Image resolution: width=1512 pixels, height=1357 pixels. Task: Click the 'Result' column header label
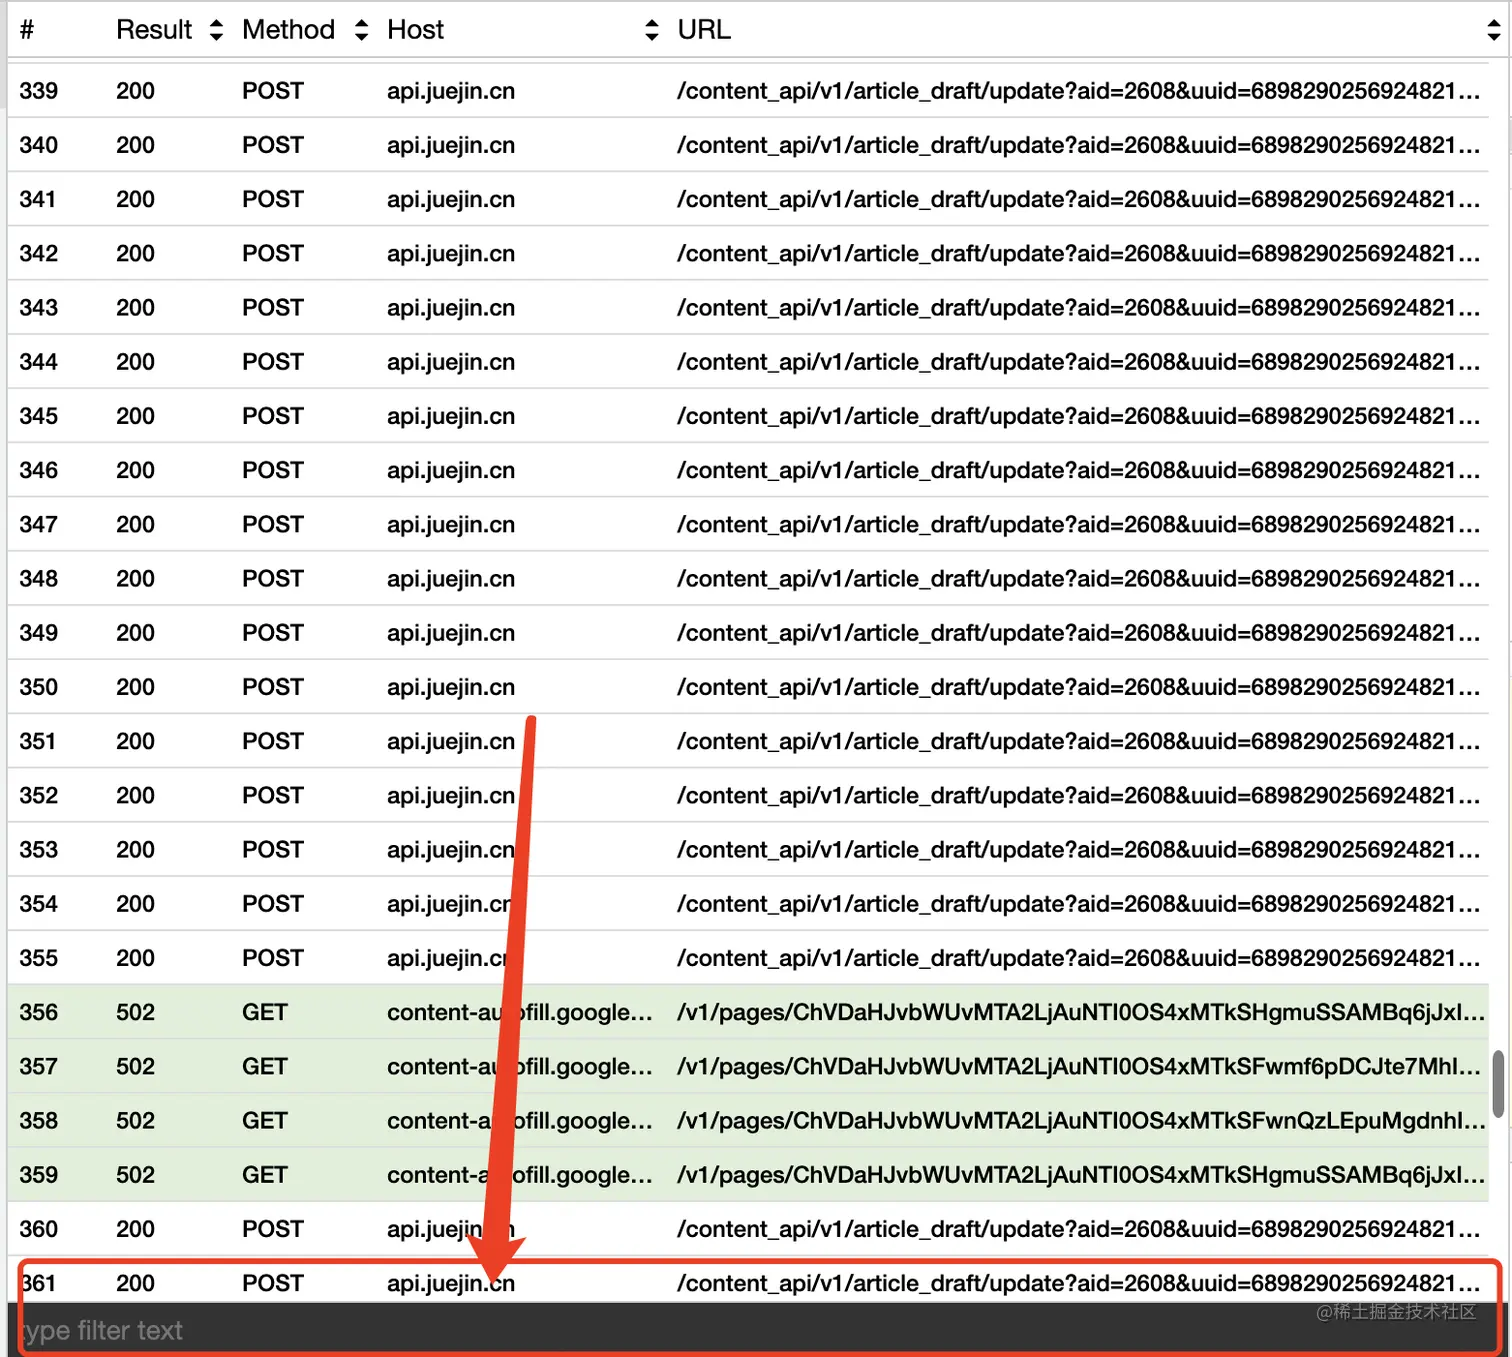tap(154, 30)
